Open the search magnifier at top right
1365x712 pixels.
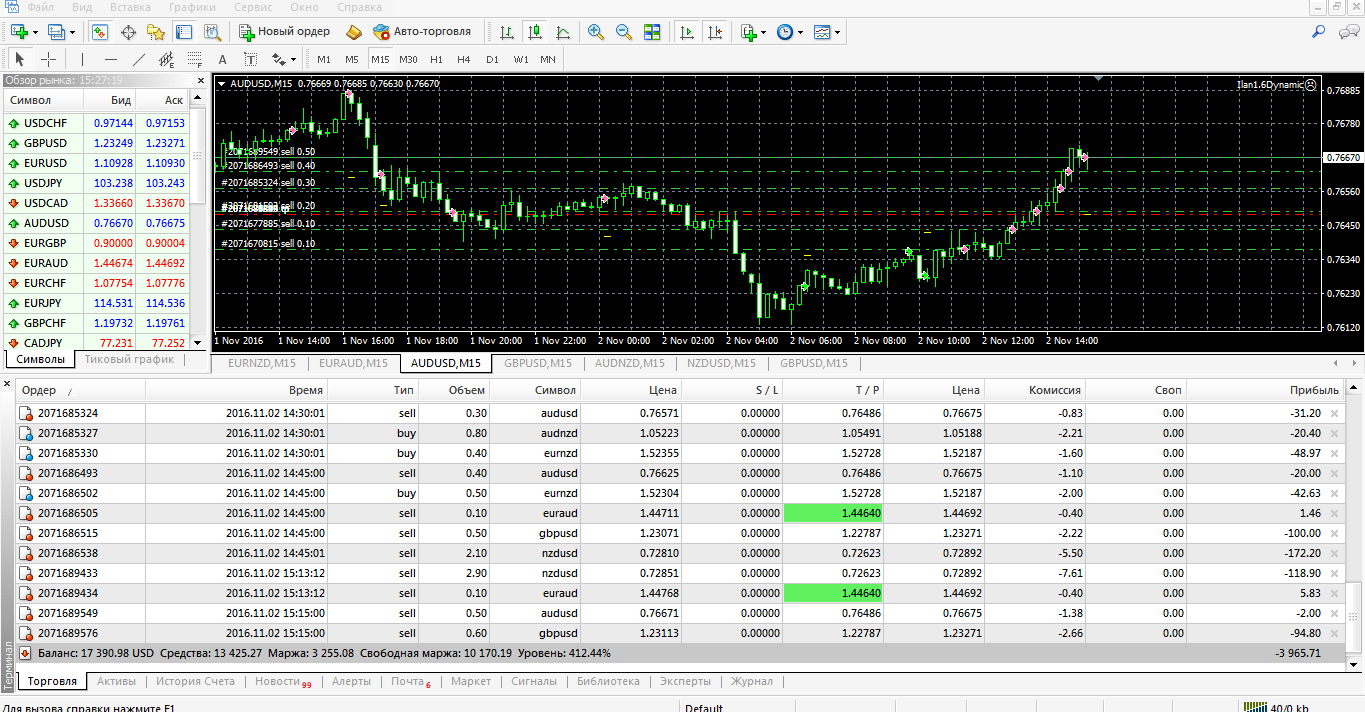1318,32
